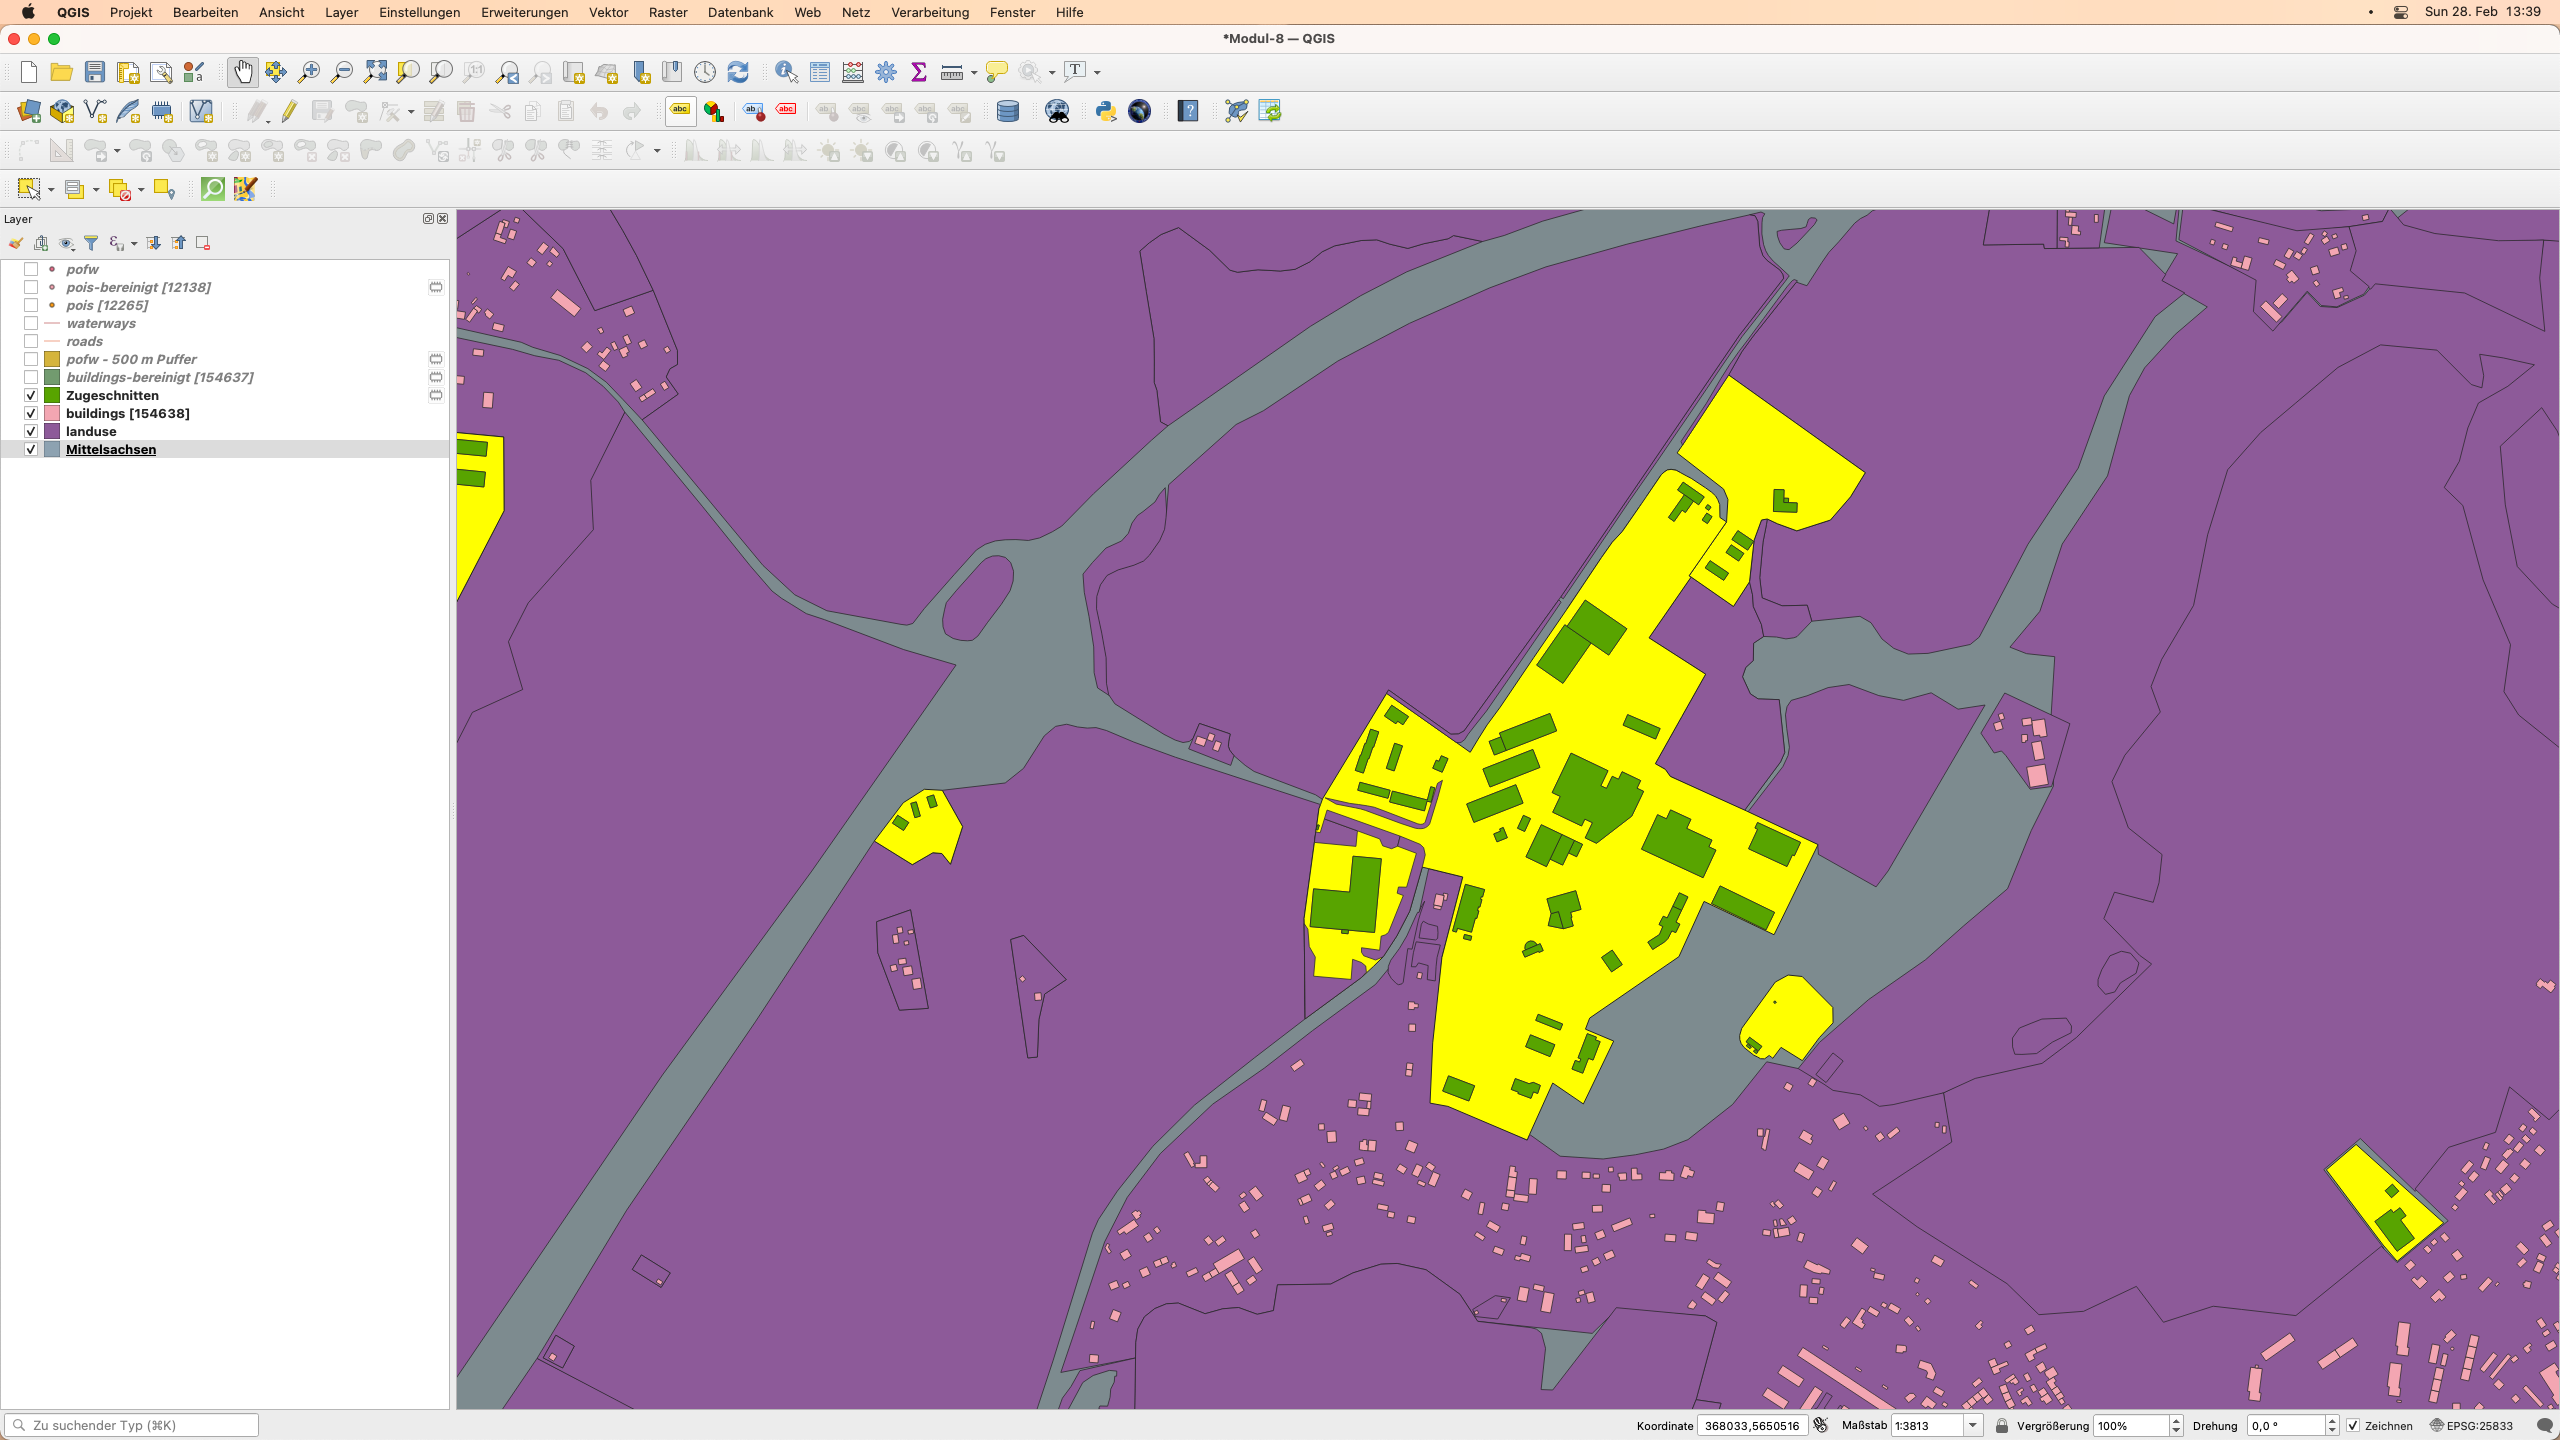Toggle visibility of pofw layer
The image size is (2560, 1440).
tap(31, 269)
